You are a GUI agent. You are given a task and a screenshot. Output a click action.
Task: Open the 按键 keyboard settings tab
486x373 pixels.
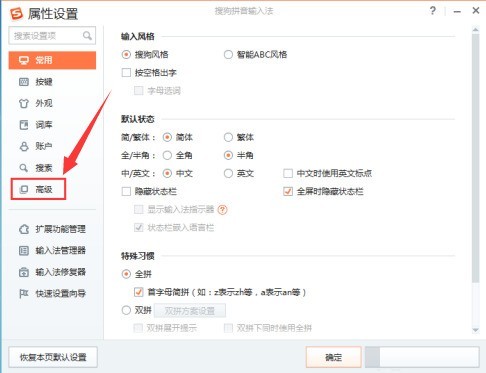[x=36, y=82]
